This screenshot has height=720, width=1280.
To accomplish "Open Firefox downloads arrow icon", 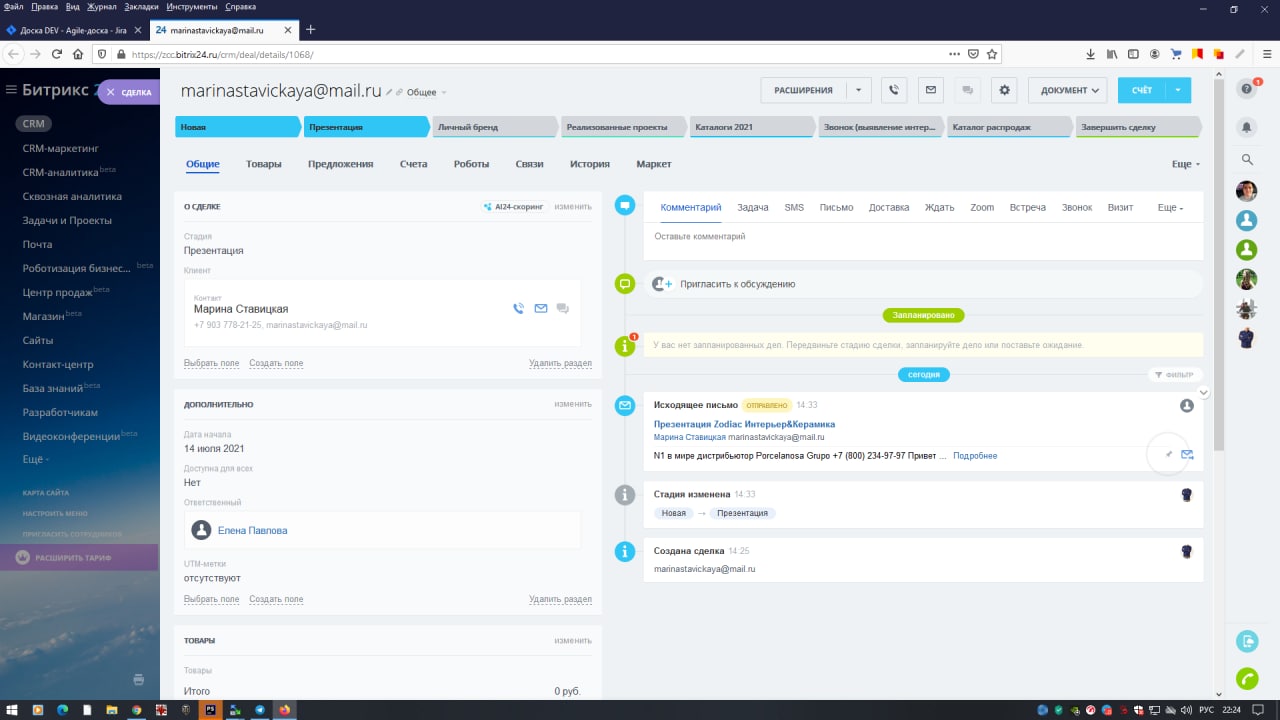I will tap(1090, 54).
